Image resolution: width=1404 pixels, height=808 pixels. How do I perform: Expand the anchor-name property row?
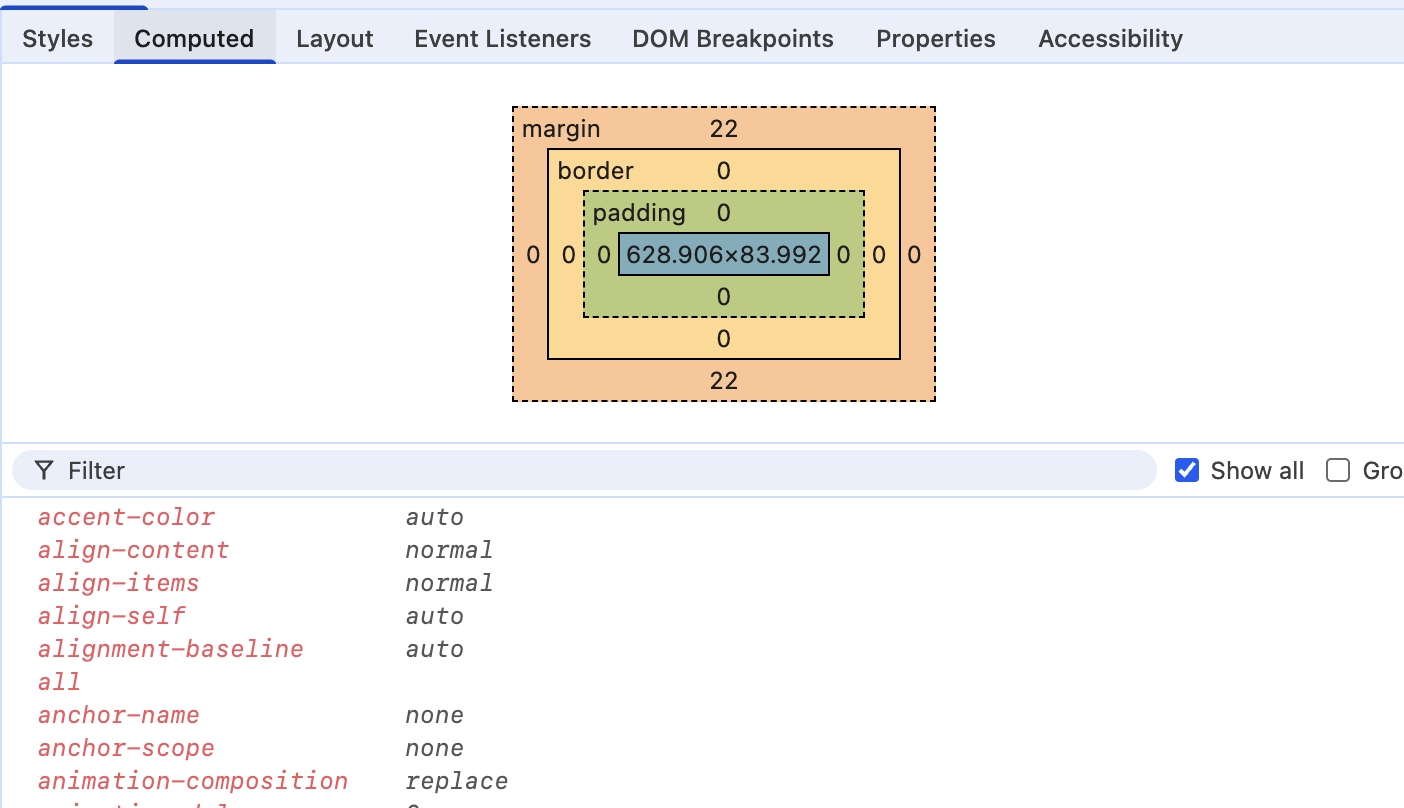[x=118, y=715]
